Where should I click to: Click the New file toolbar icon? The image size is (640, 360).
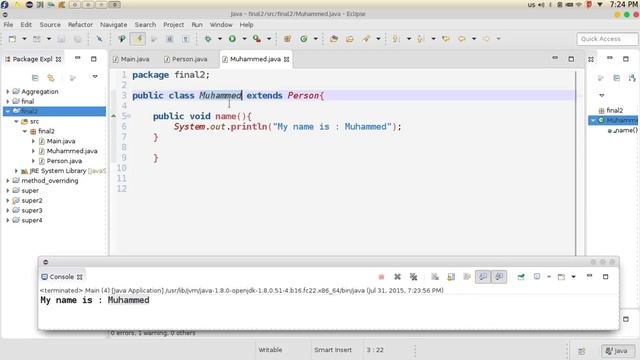click(x=12, y=39)
